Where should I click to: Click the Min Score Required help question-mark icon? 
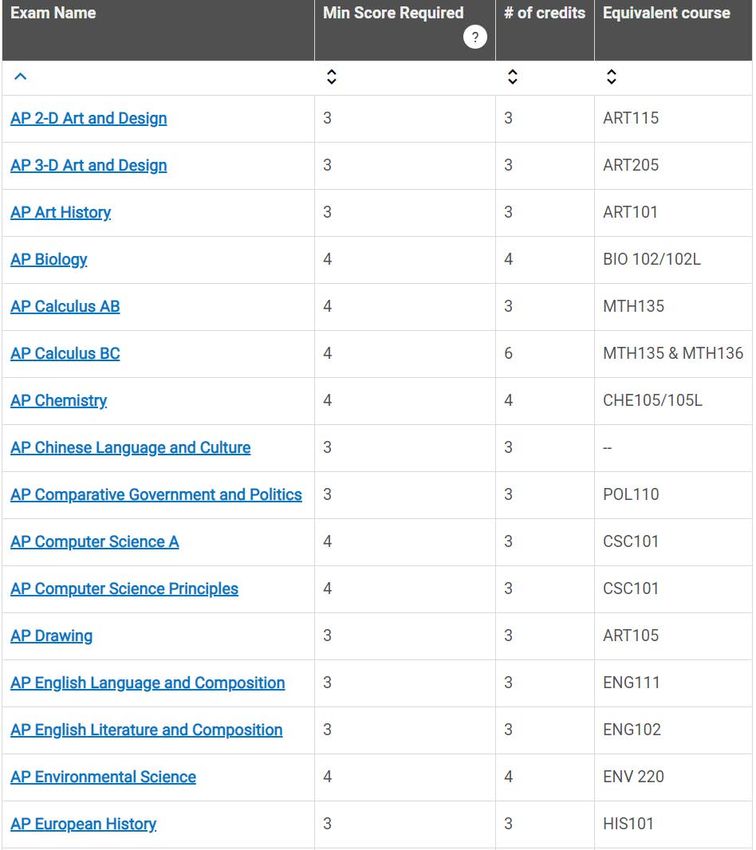[x=475, y=37]
